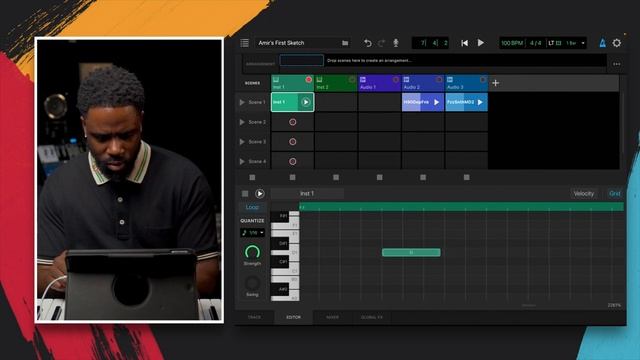Click the green loop region bar in the editor
The height and width of the screenshot is (360, 640).
[x=462, y=207]
